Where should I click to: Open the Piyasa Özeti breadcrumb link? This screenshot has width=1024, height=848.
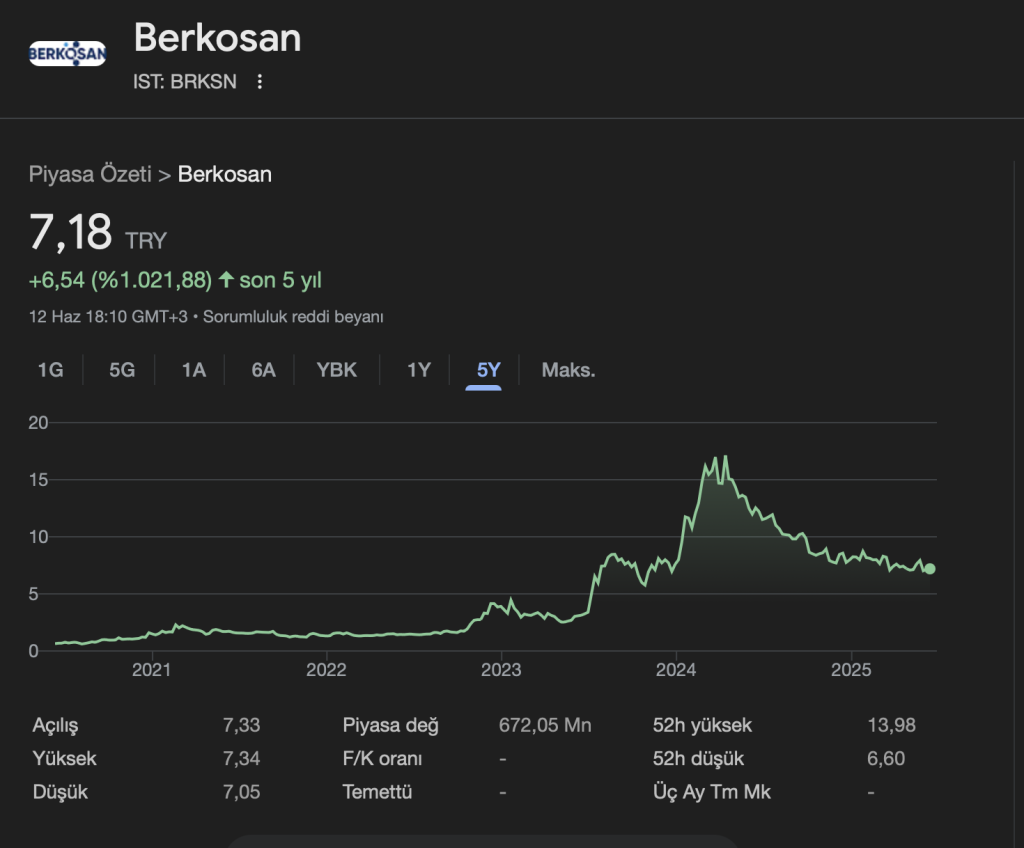pos(90,174)
